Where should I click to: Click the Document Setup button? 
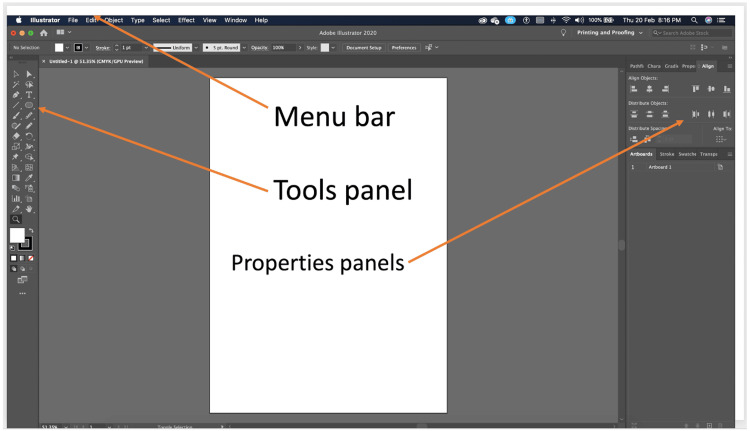[364, 48]
